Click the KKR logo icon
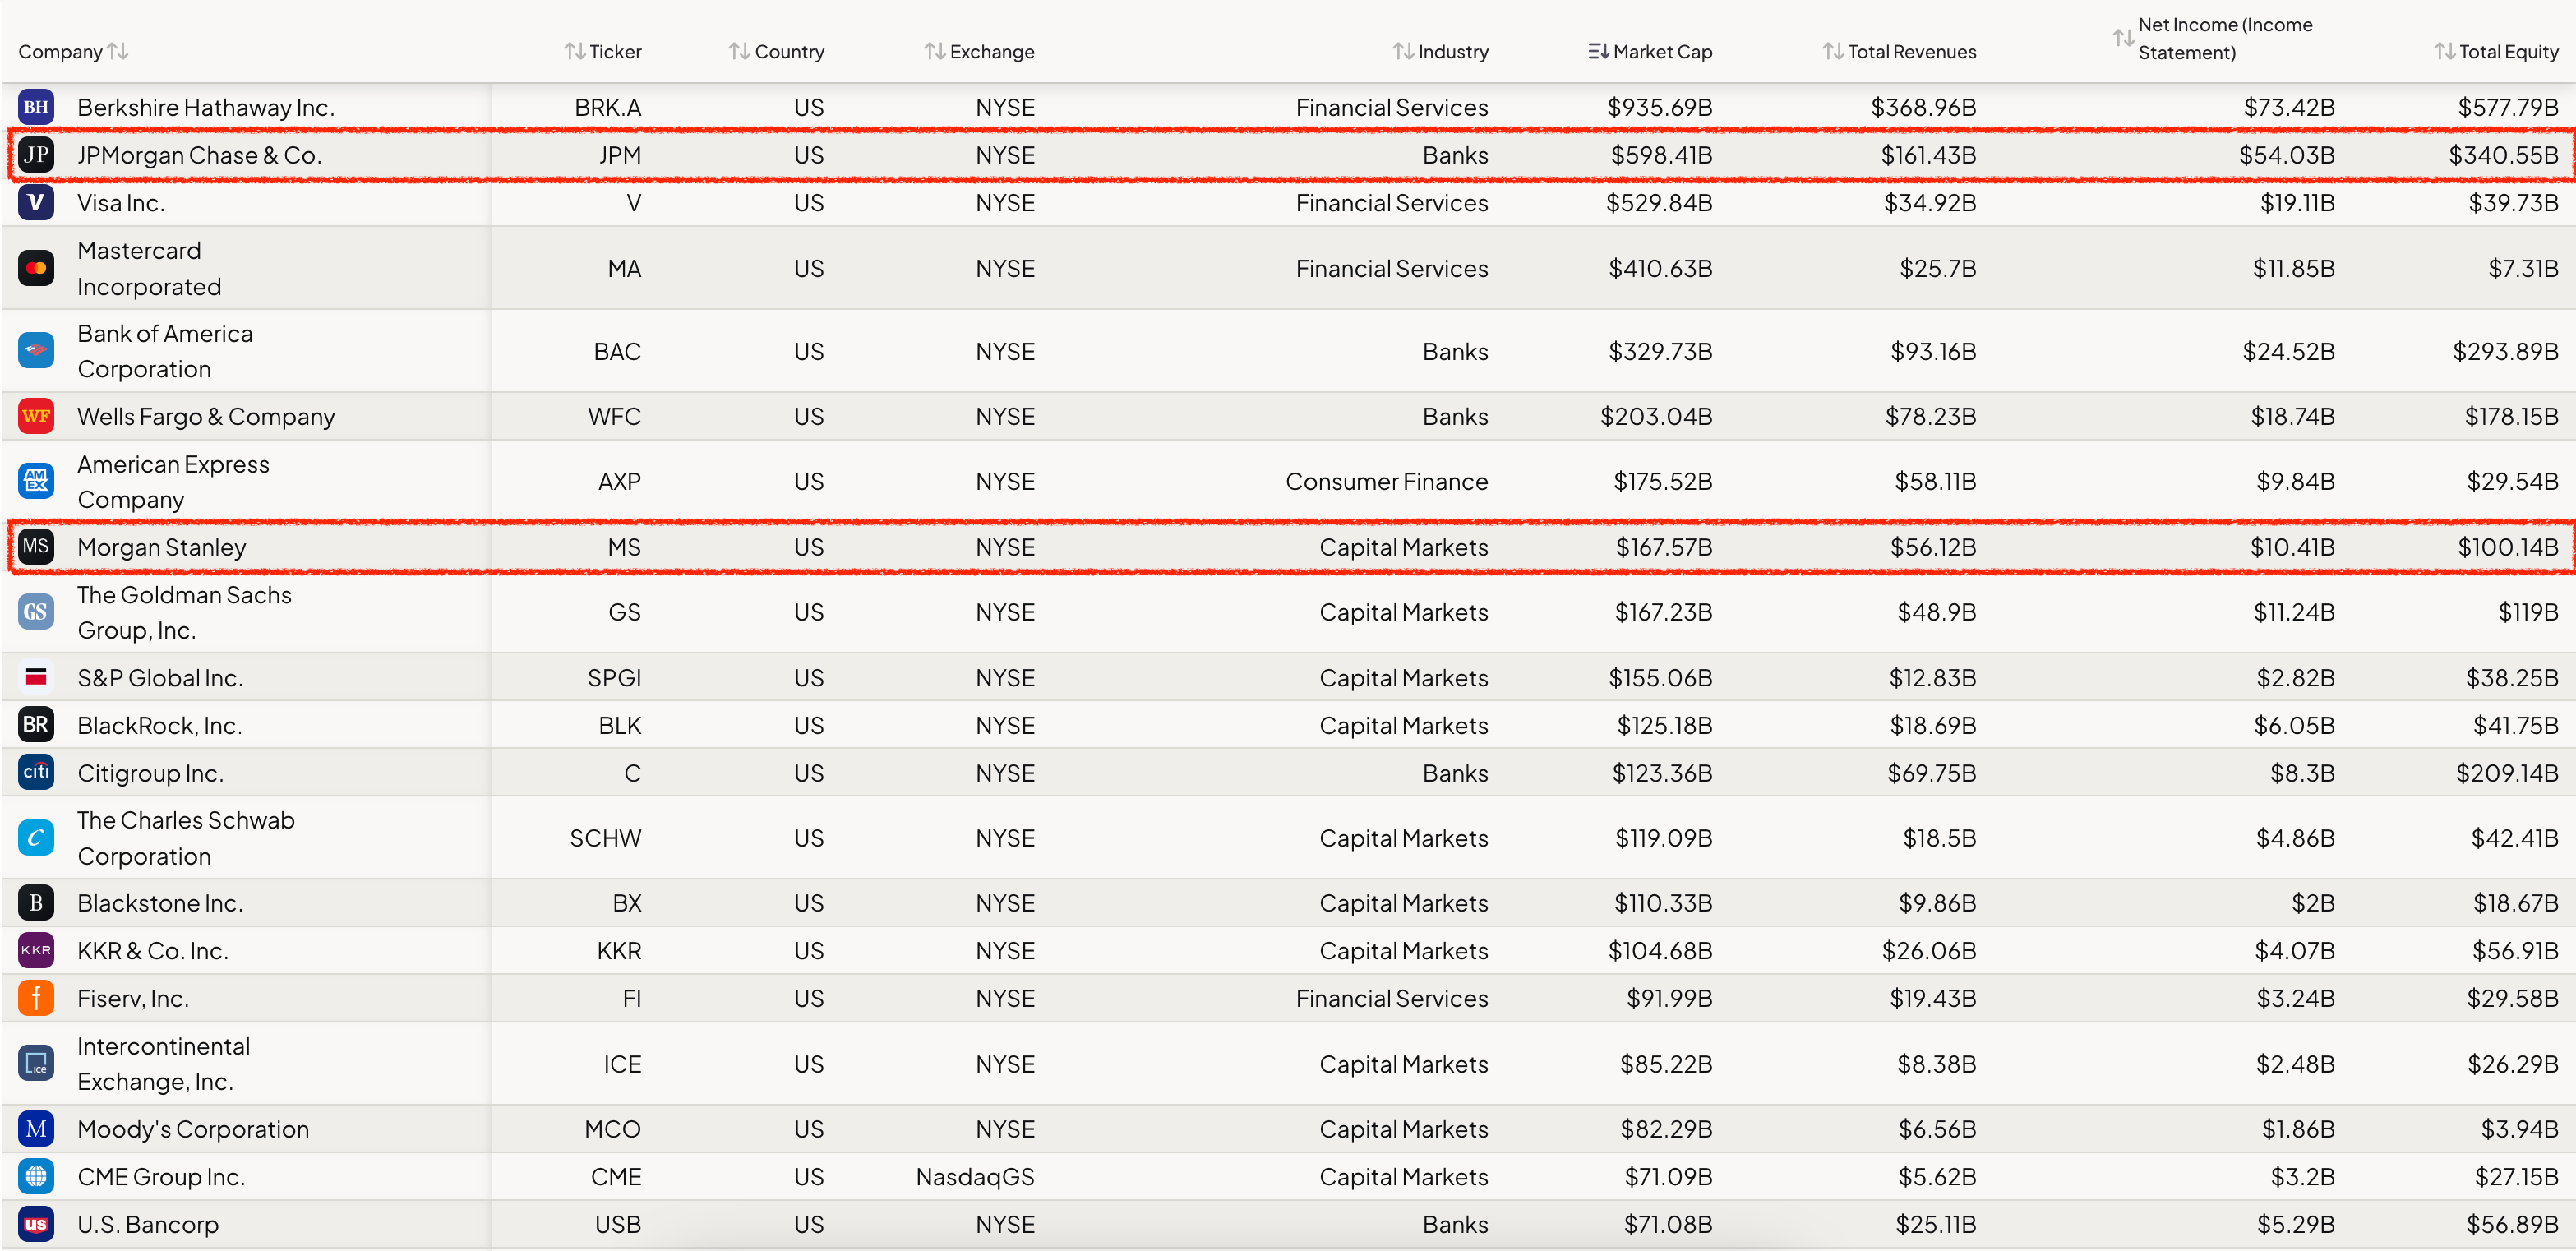This screenshot has height=1251, width=2576. 36,950
